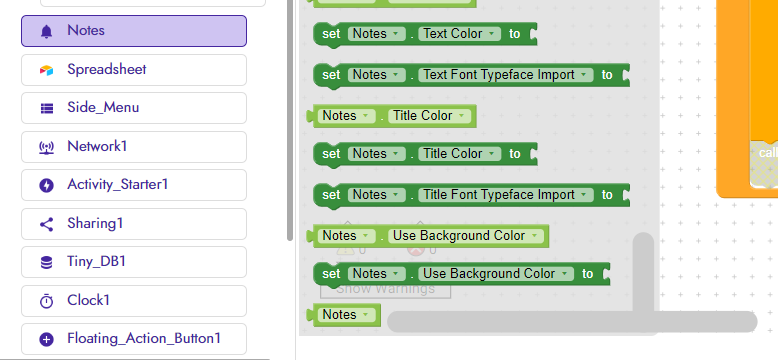The width and height of the screenshot is (778, 360).
Task: Click the Spreadsheet component's colorful icon
Action: coord(46,70)
